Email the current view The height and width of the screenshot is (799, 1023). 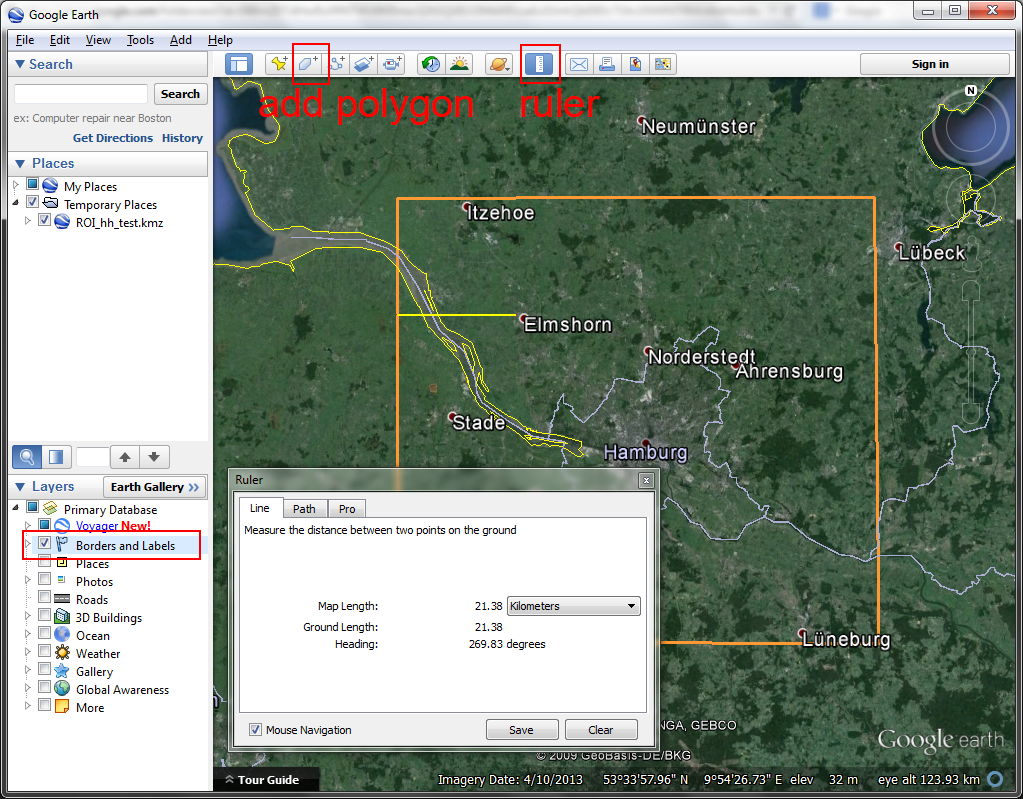pyautogui.click(x=579, y=64)
